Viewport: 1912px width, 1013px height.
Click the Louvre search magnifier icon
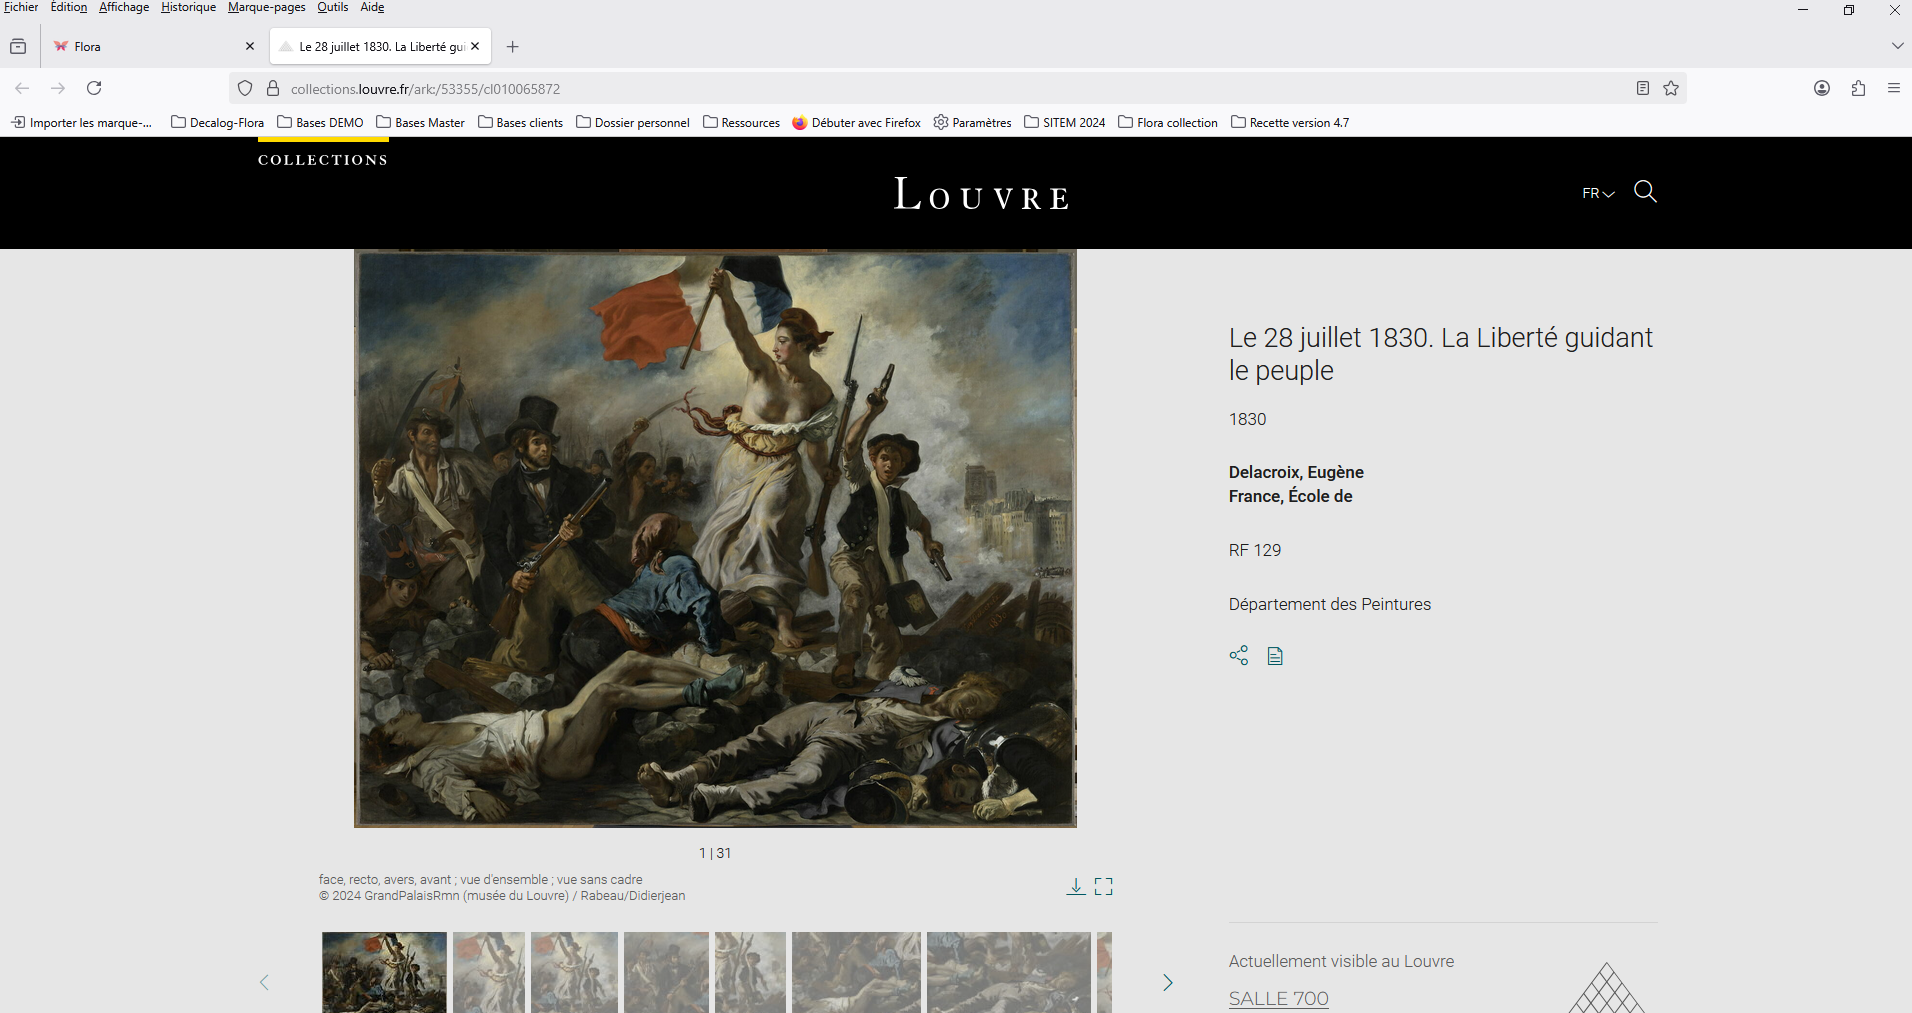click(x=1645, y=191)
